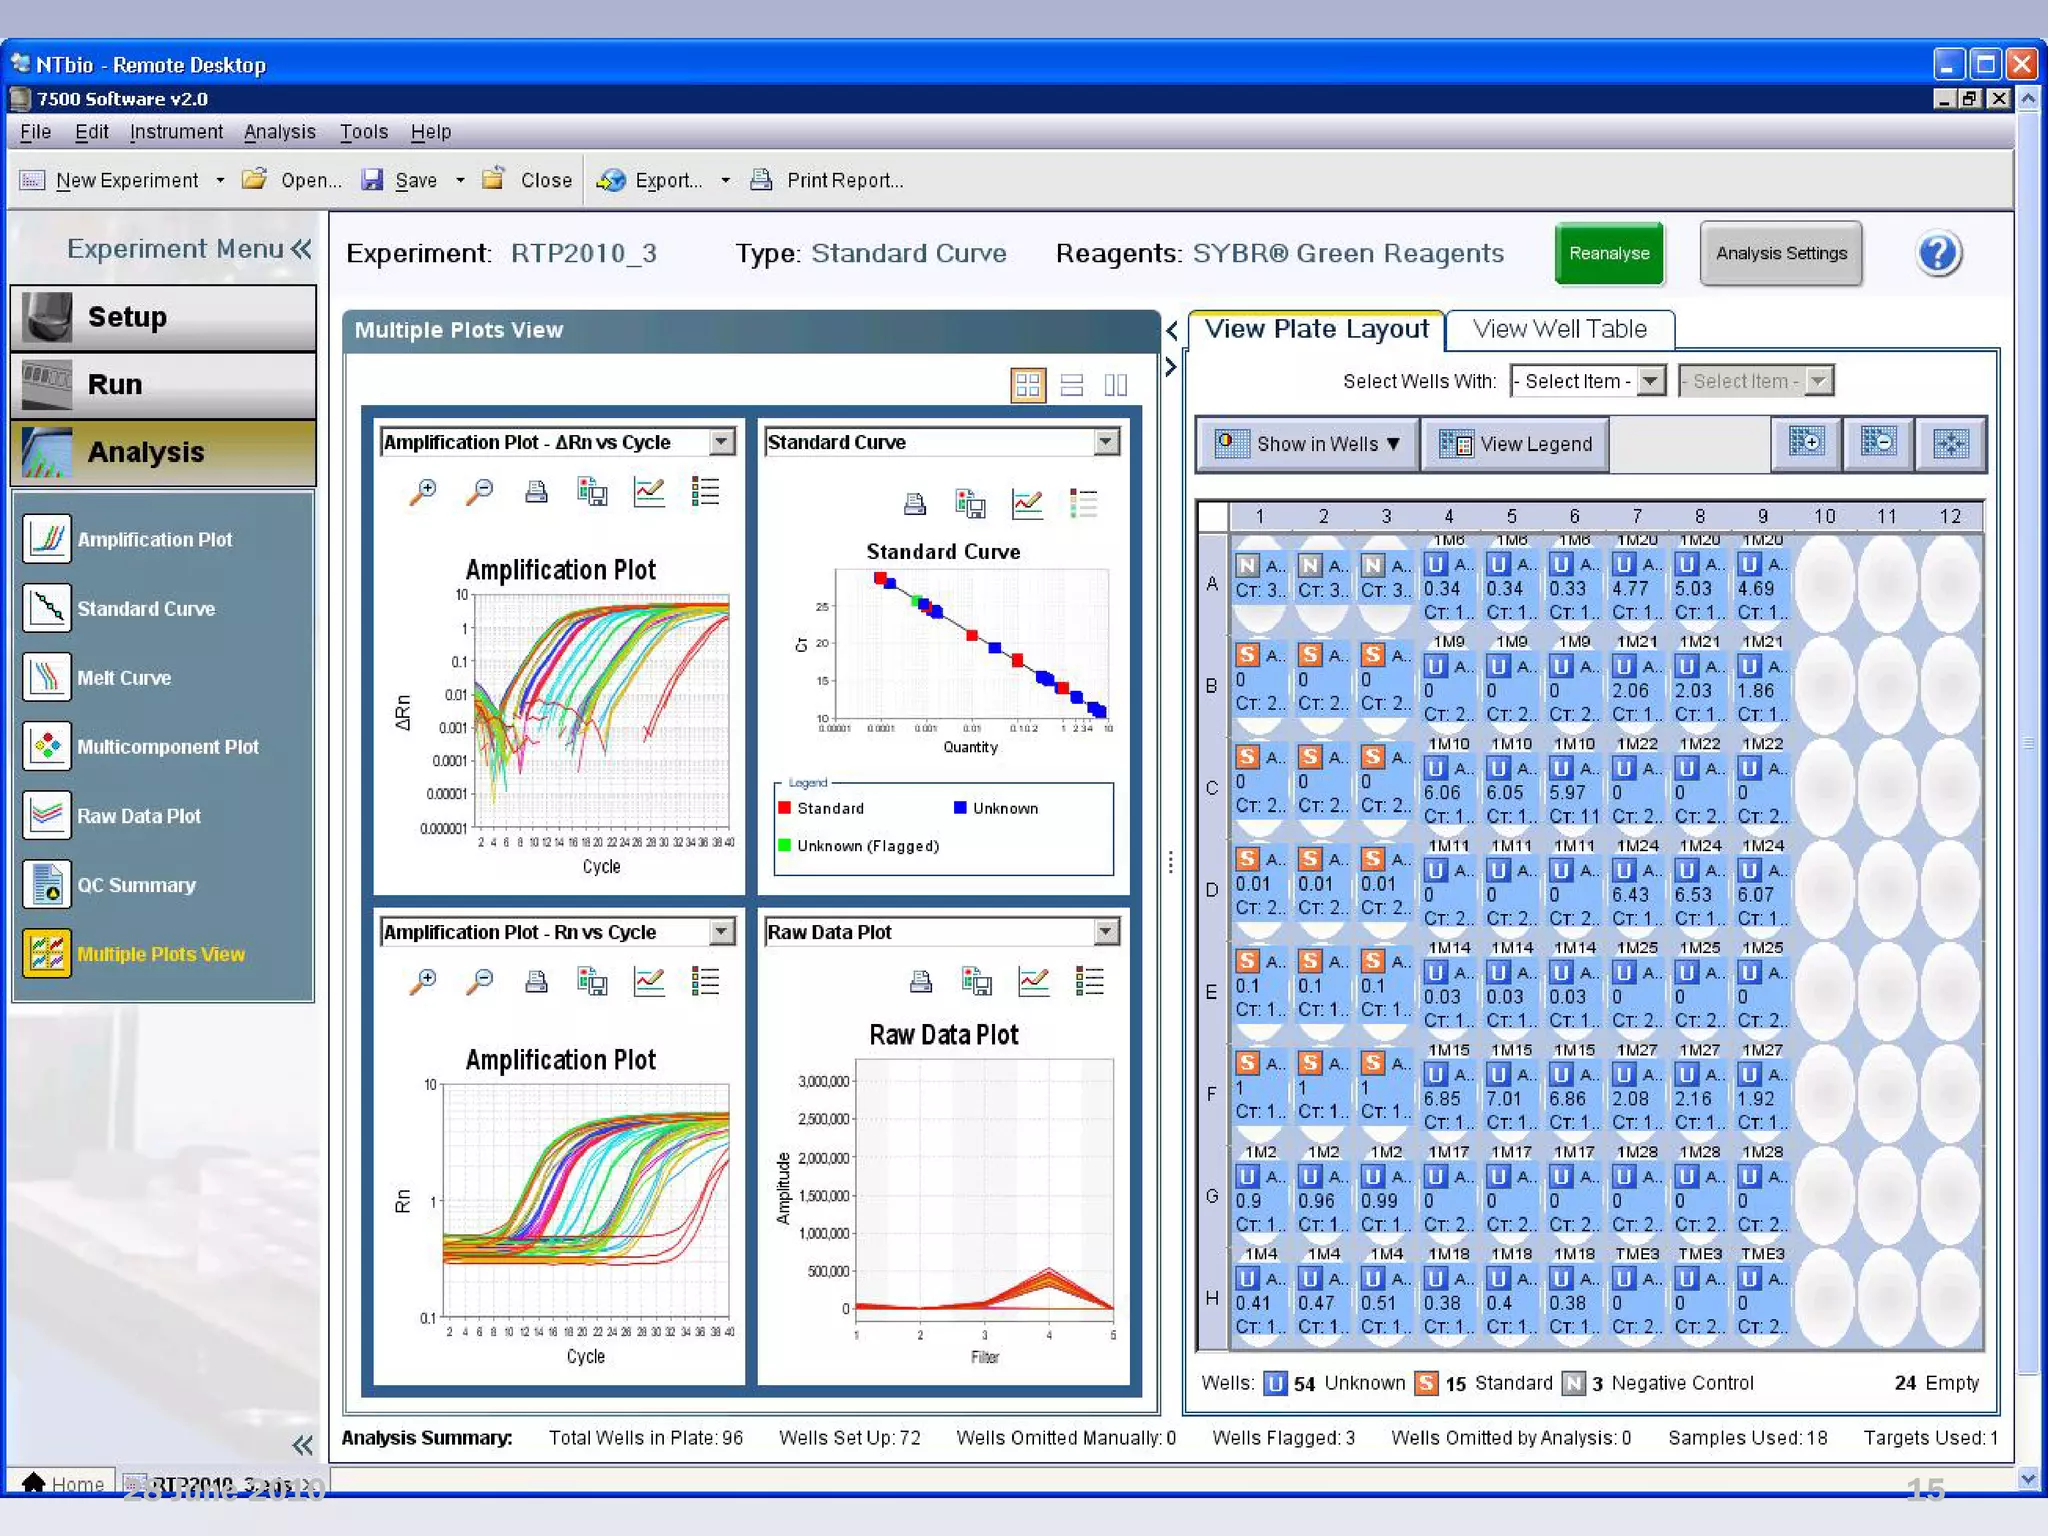The height and width of the screenshot is (1536, 2048).
Task: Collapse the Experiment Menu panel
Action: pyautogui.click(x=301, y=248)
